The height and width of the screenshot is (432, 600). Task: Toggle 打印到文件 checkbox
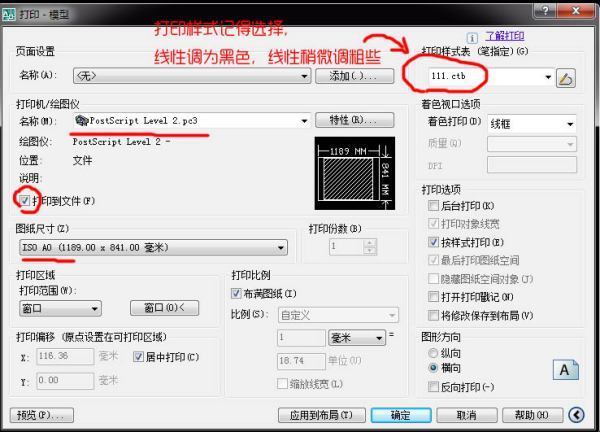pyautogui.click(x=25, y=200)
